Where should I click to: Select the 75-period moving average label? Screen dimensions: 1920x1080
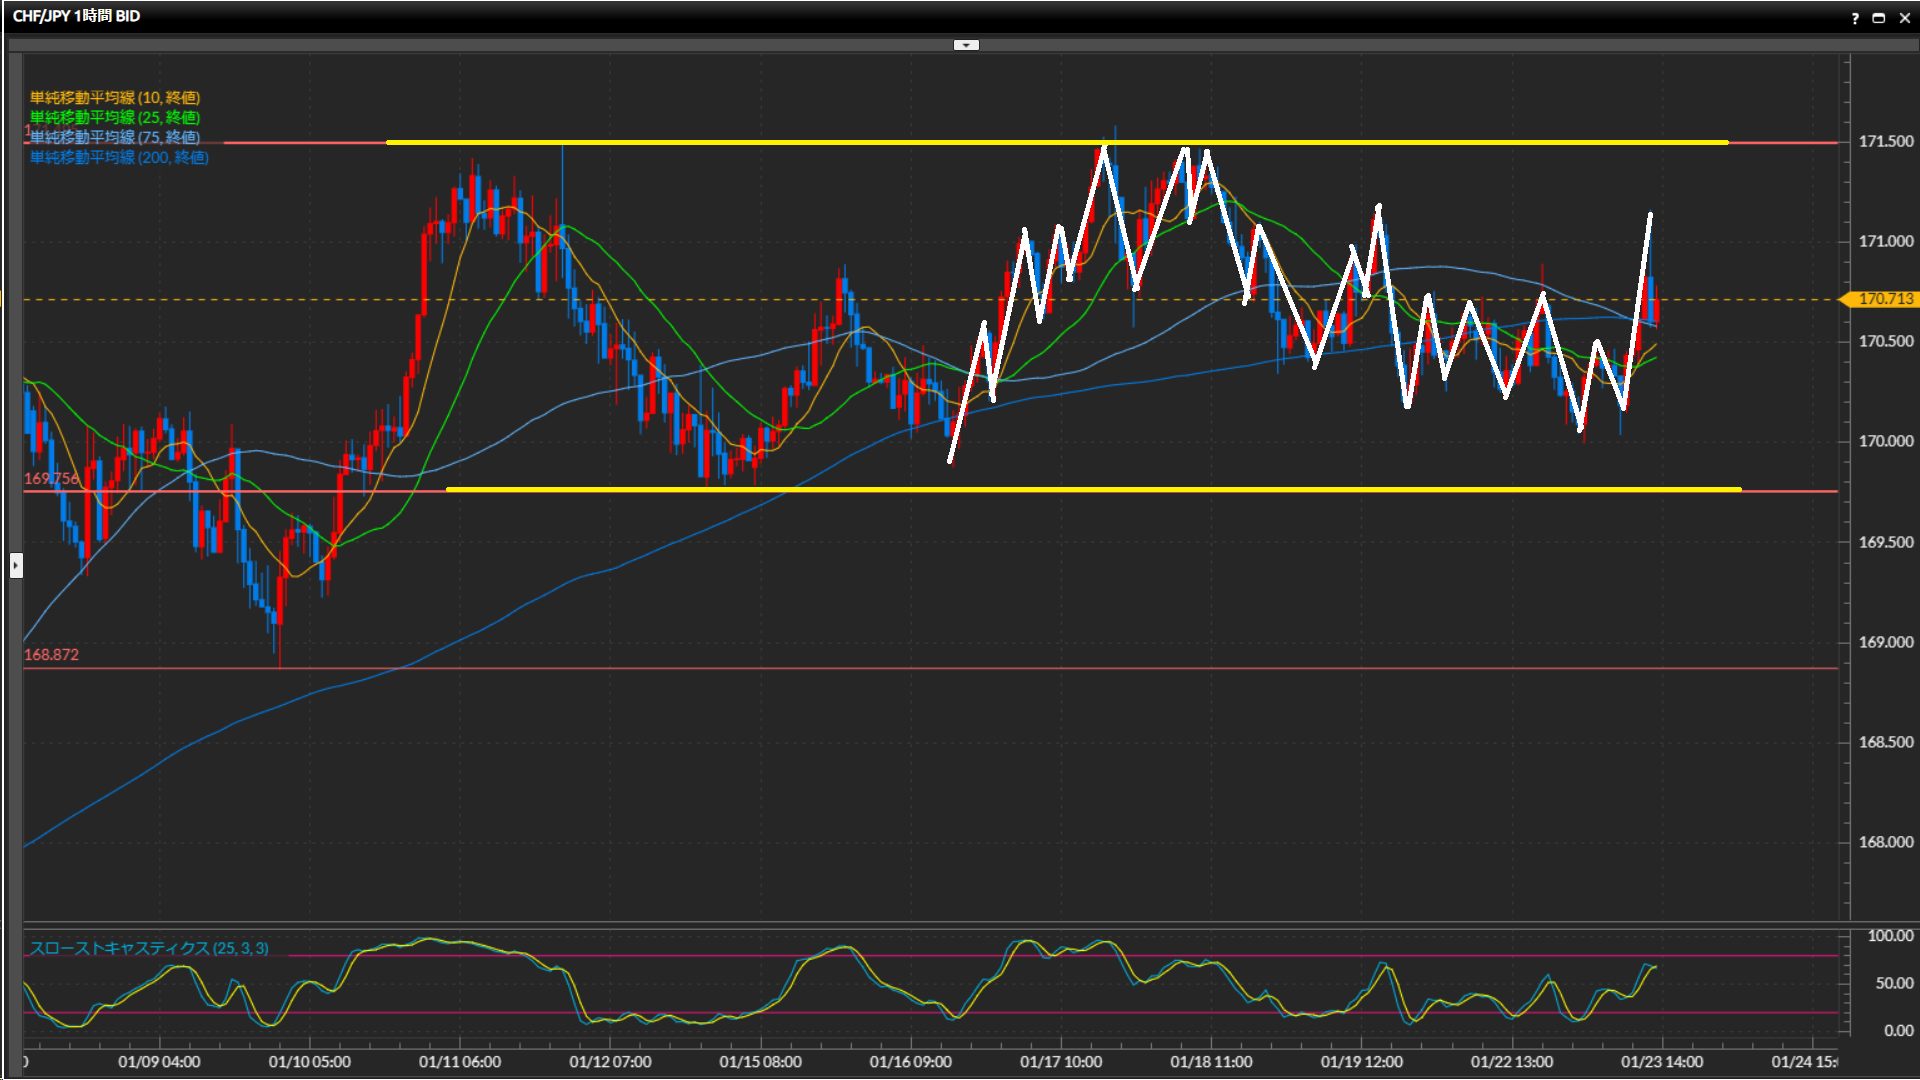coord(115,137)
